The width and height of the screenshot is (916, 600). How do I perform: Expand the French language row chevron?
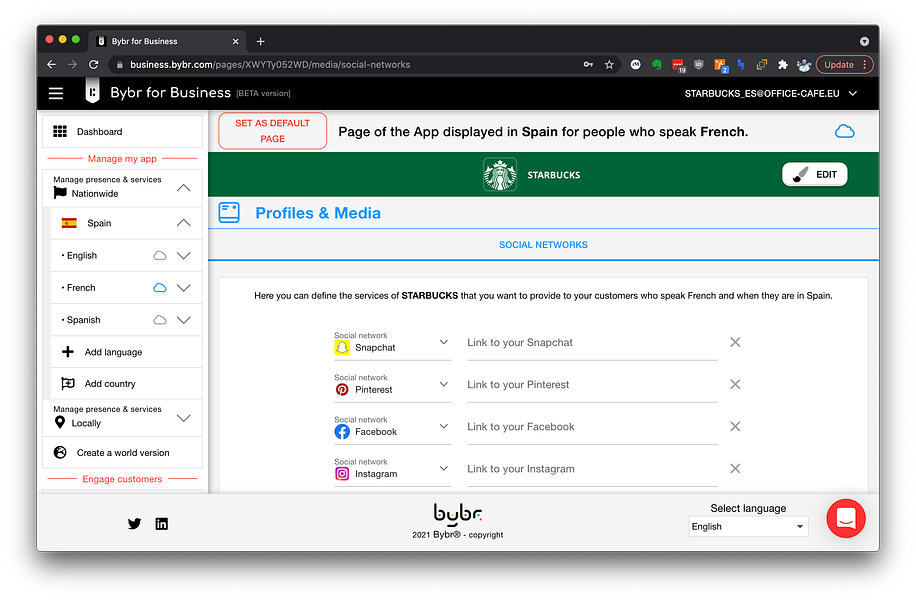click(183, 288)
